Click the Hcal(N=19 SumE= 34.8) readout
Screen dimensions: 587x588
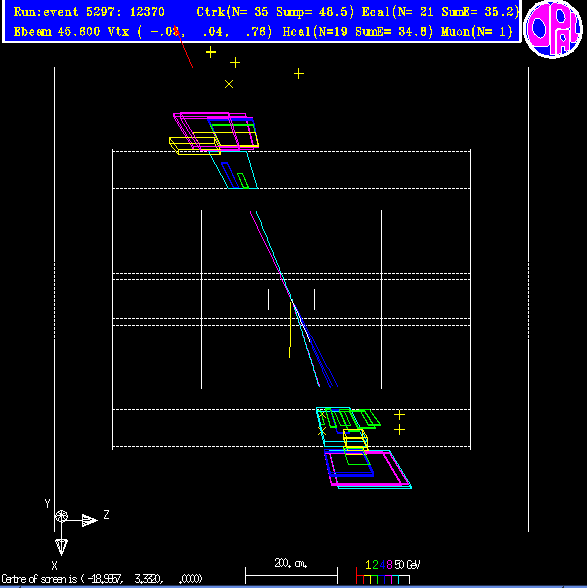pyautogui.click(x=357, y=32)
